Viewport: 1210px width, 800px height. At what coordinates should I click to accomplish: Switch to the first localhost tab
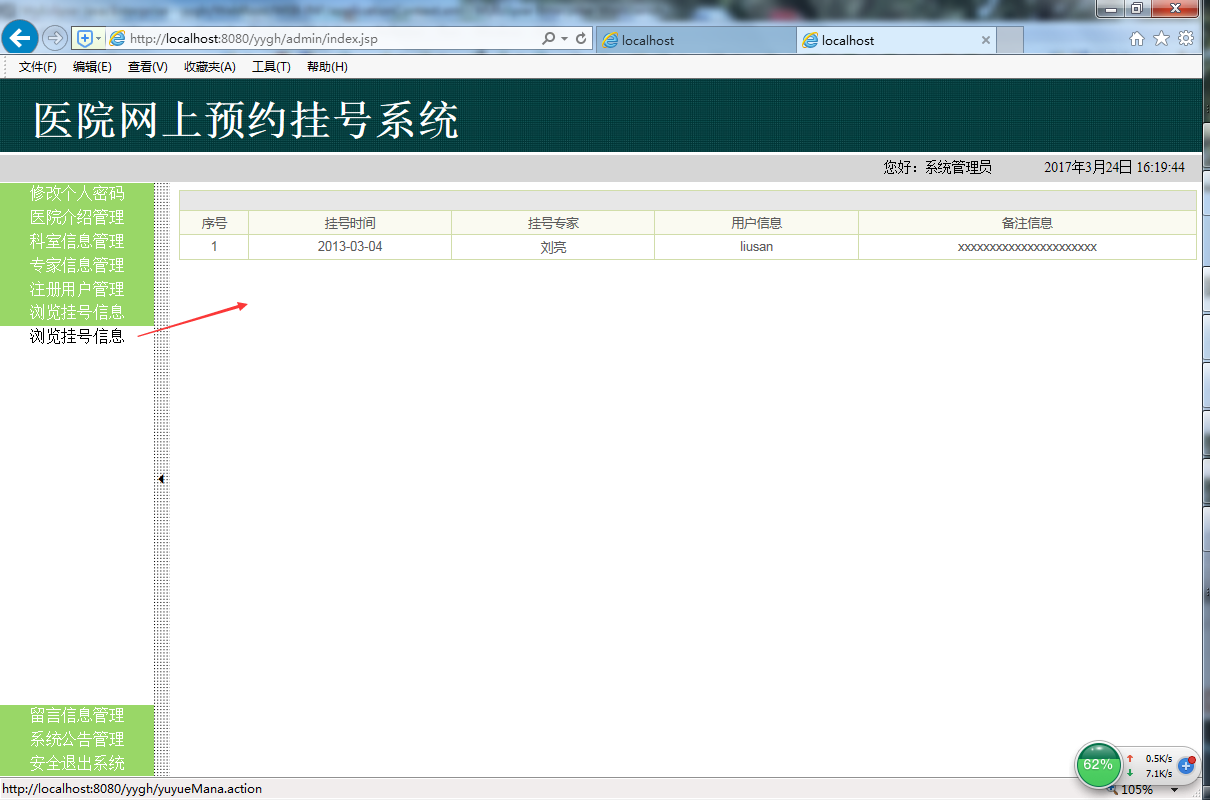(x=696, y=40)
